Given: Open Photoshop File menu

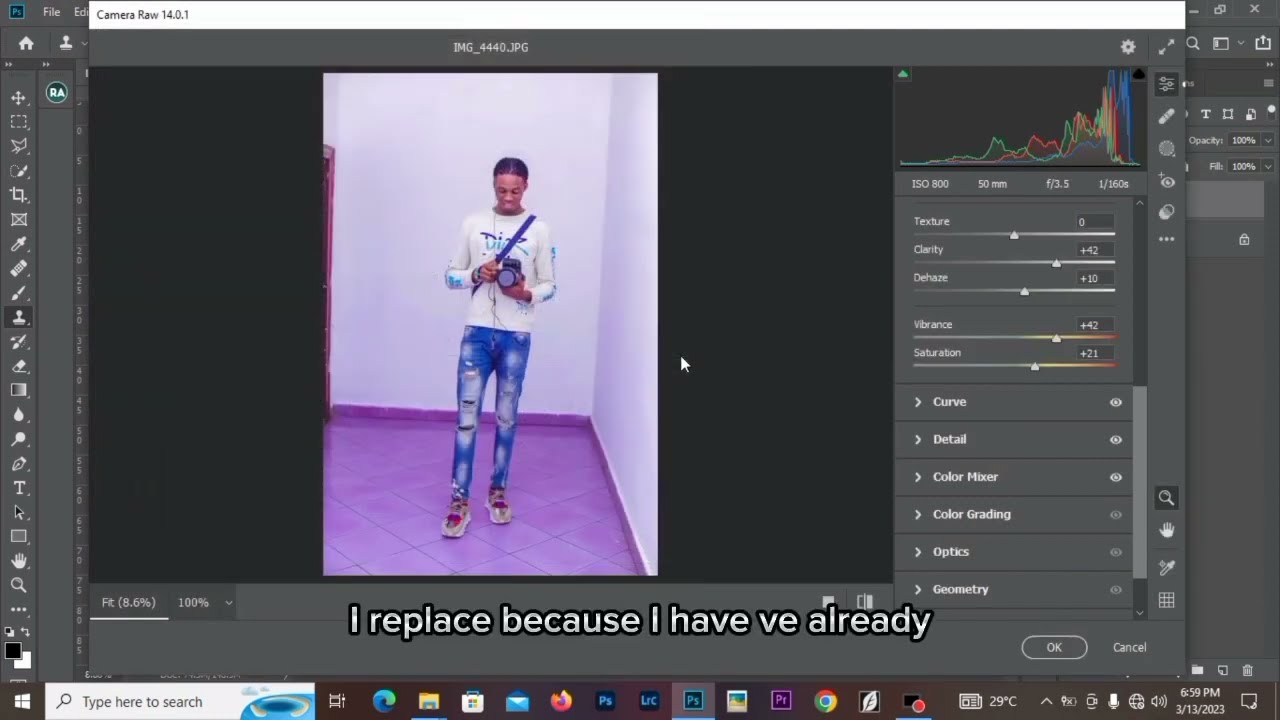Looking at the screenshot, I should [51, 12].
